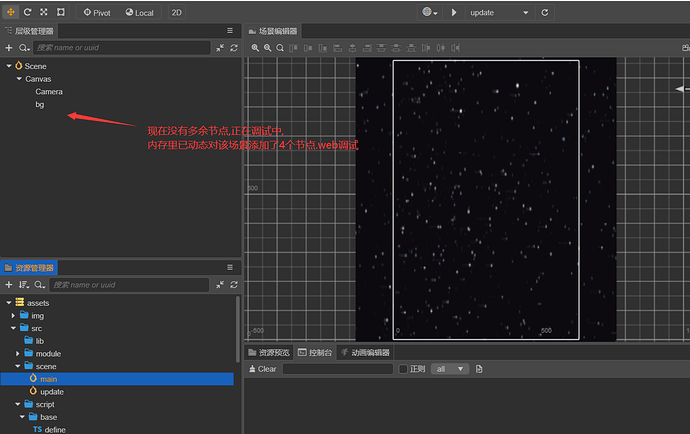Click the refresh preview icon beside update
Image resolution: width=690 pixels, height=434 pixels.
pos(545,12)
